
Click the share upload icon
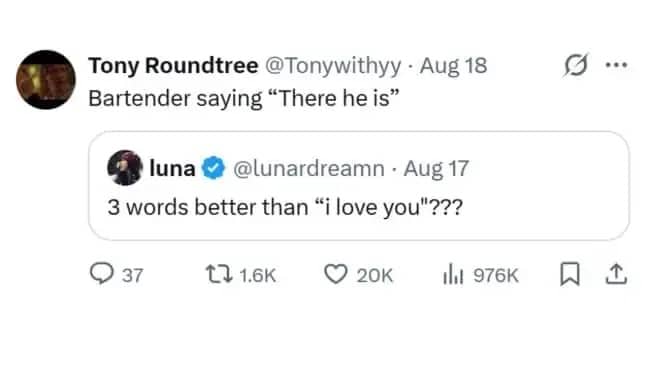616,274
